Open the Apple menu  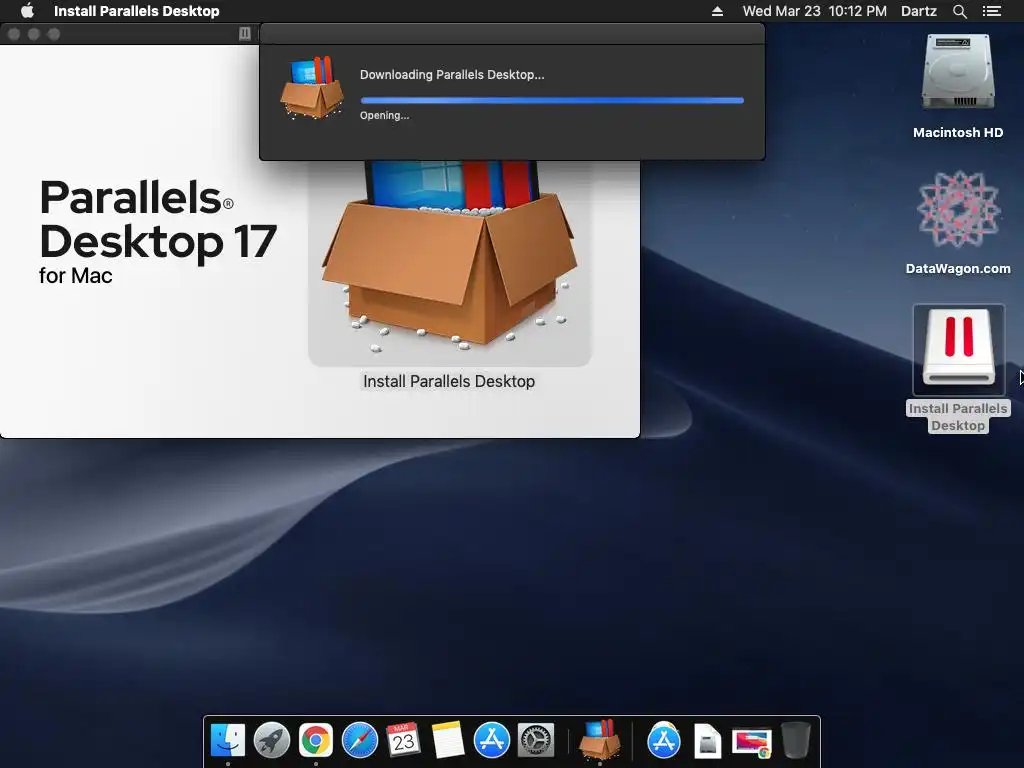point(27,11)
